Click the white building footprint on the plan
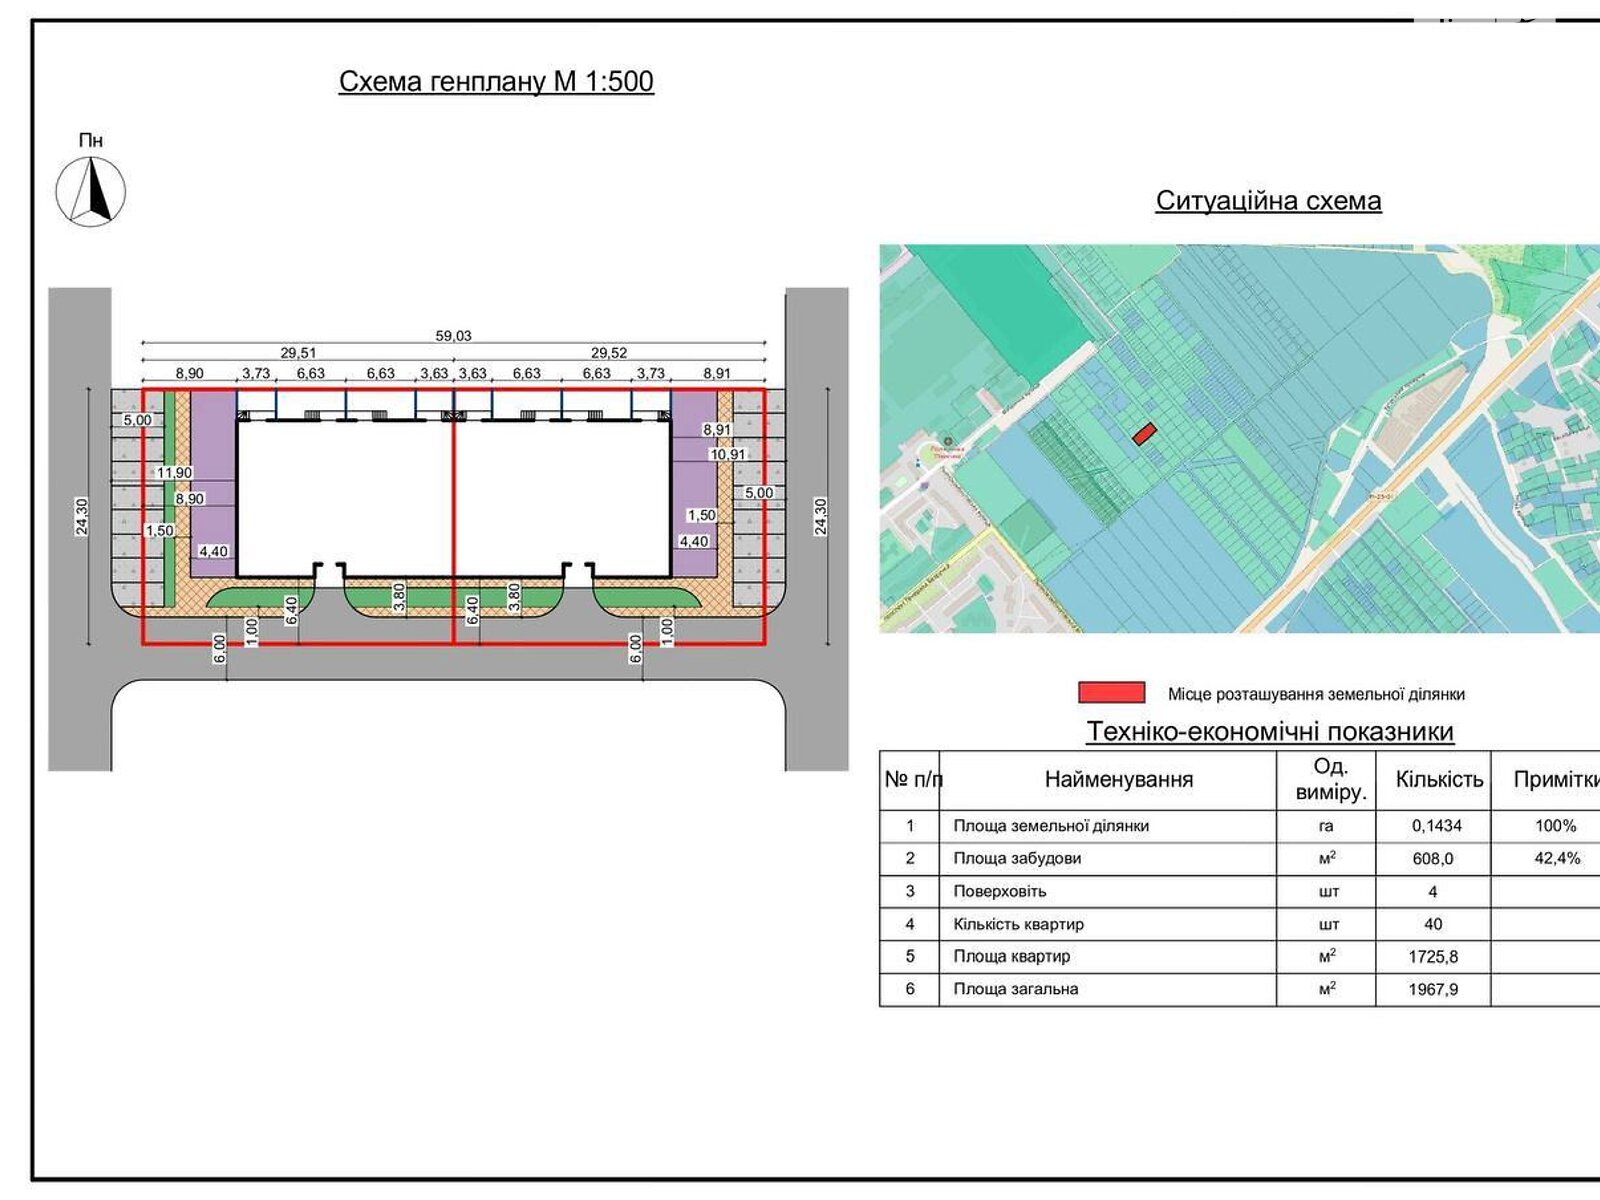 [x=453, y=498]
